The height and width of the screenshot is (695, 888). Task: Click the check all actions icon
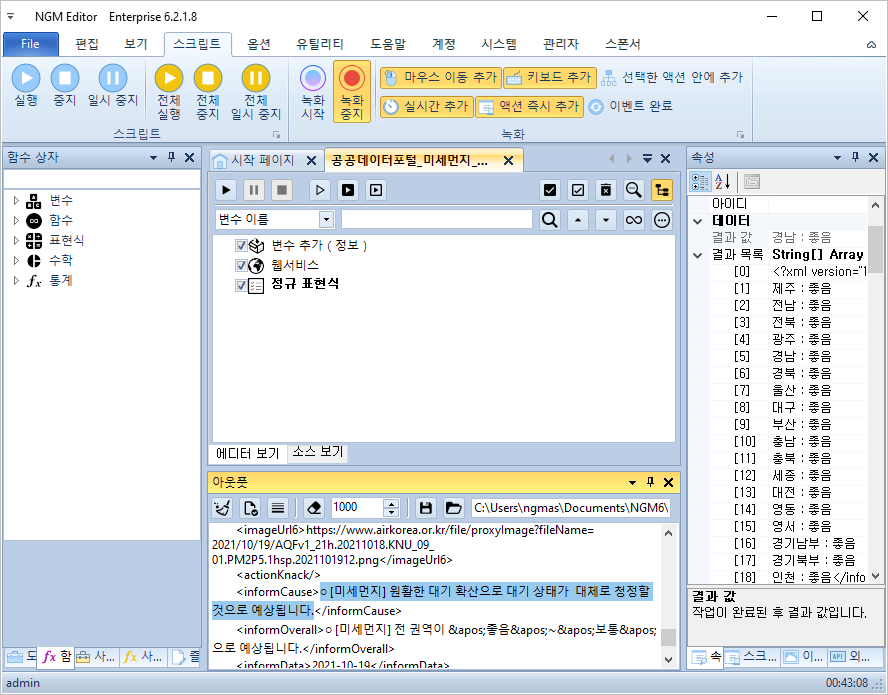[x=549, y=190]
